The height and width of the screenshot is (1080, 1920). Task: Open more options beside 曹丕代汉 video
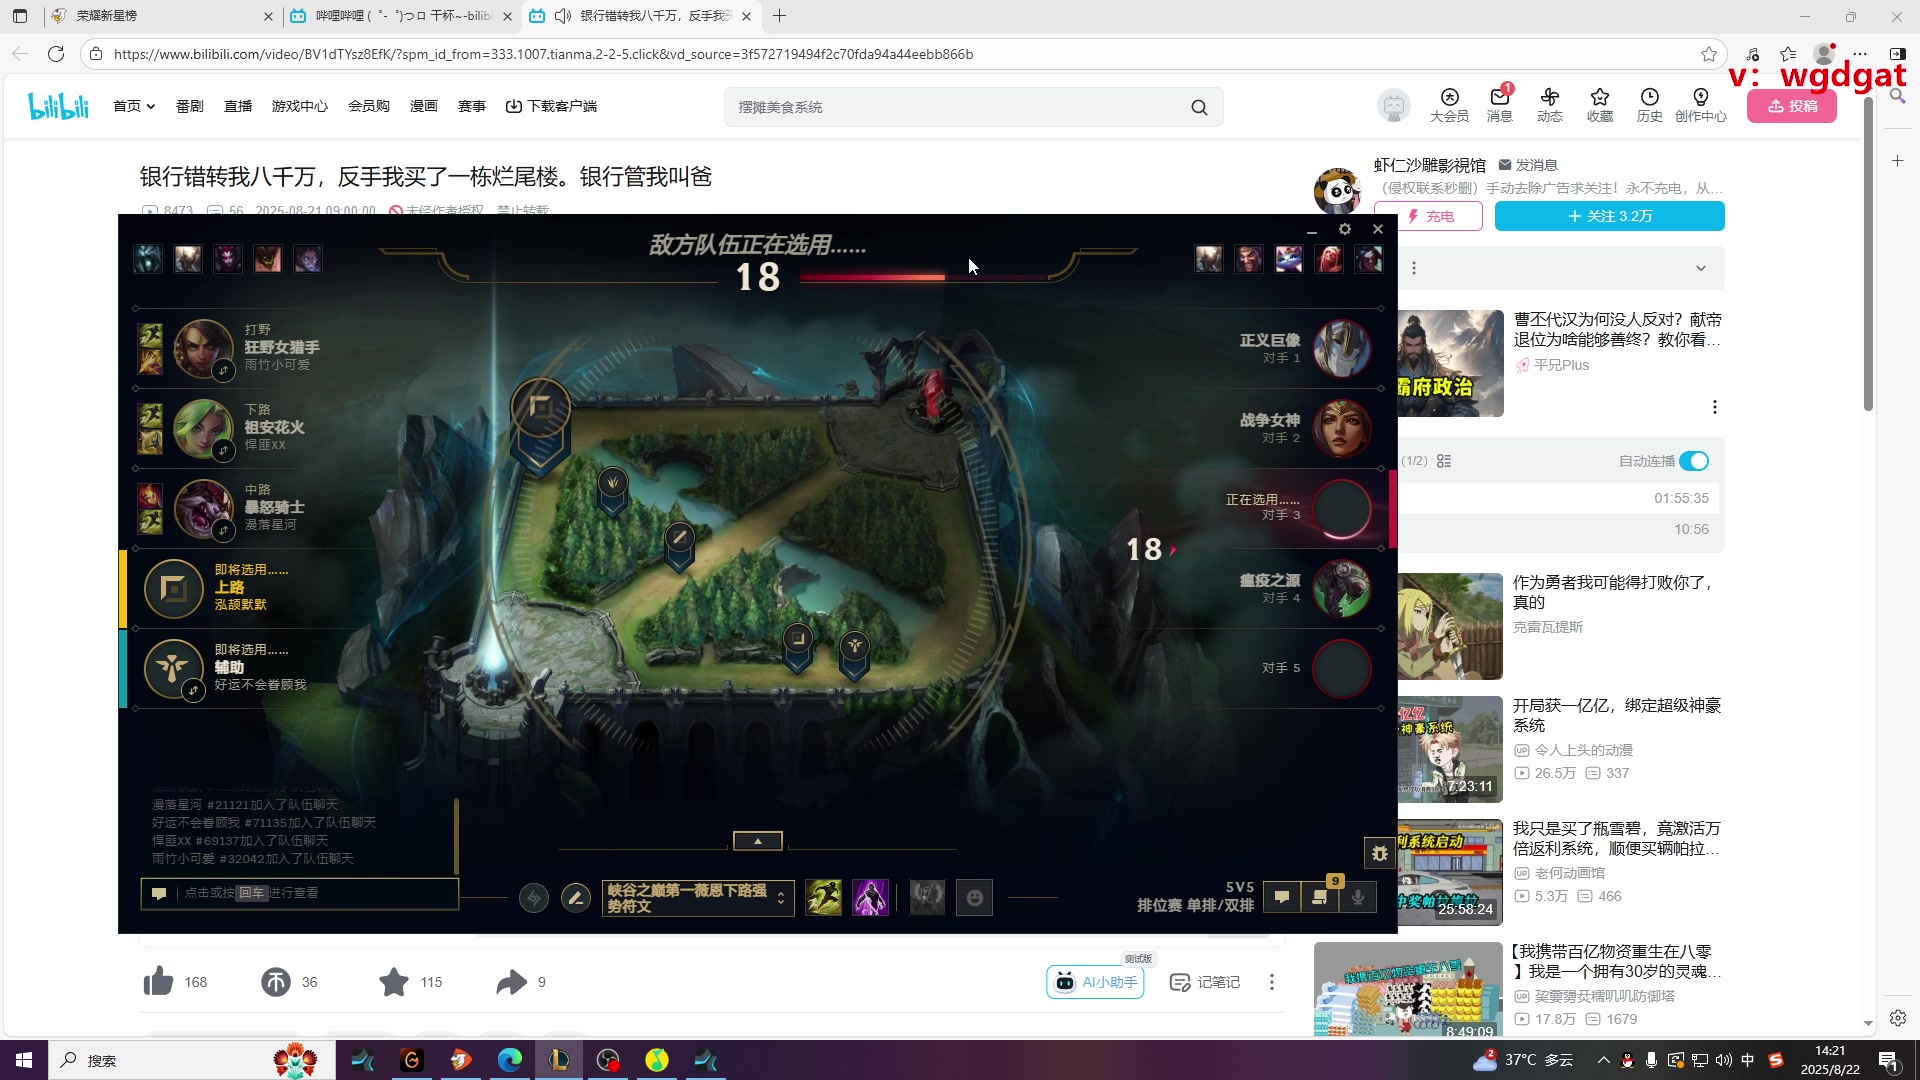pyautogui.click(x=1715, y=407)
